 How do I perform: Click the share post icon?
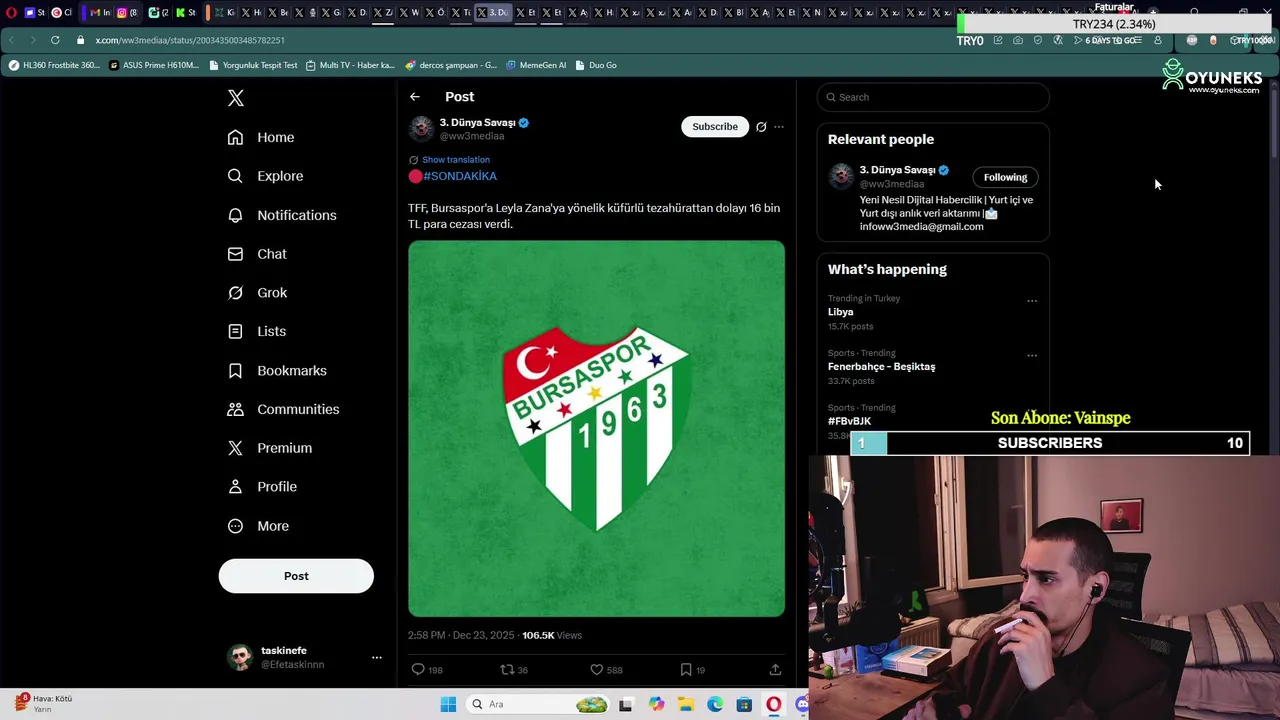click(775, 670)
